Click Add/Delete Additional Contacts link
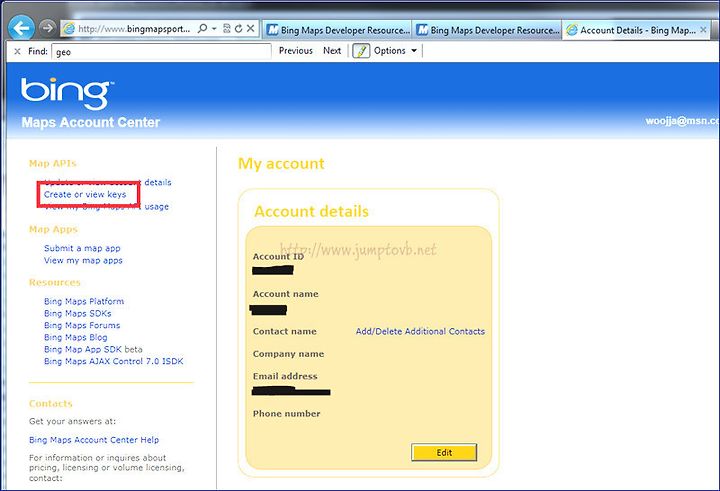The image size is (720, 491). click(x=420, y=331)
